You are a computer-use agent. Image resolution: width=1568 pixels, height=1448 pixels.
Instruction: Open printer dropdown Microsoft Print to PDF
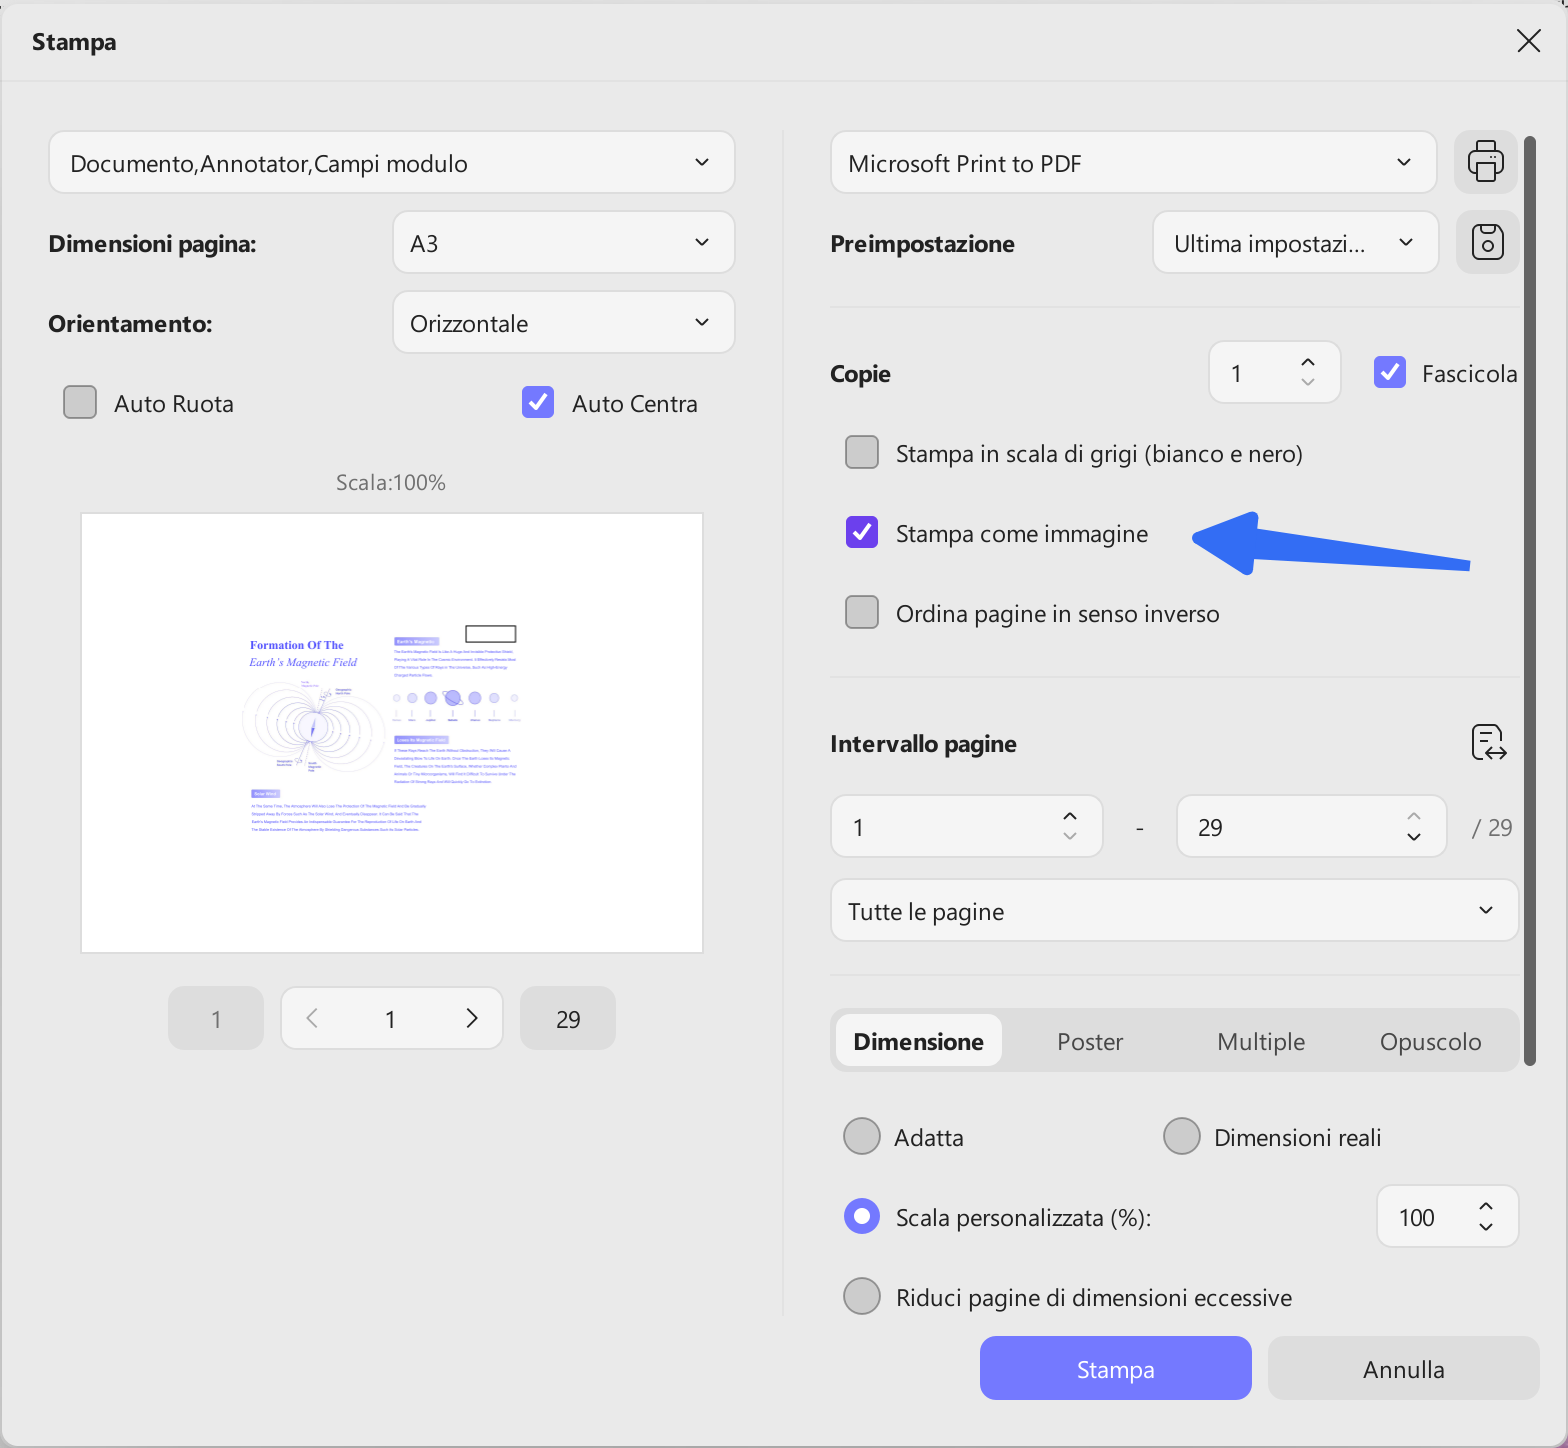[1134, 162]
